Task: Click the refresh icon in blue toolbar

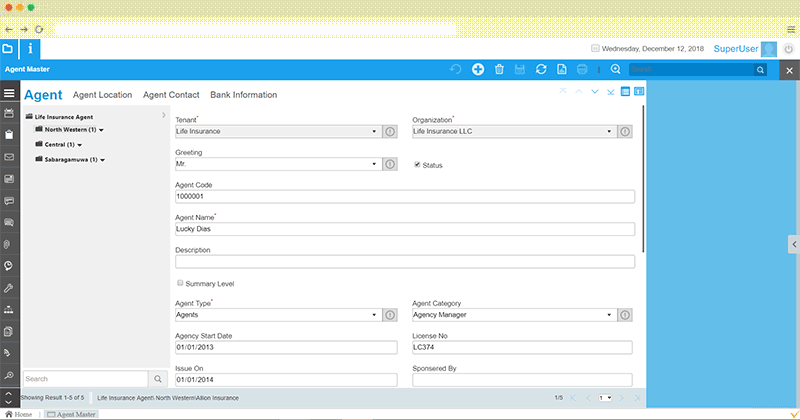Action: click(541, 69)
